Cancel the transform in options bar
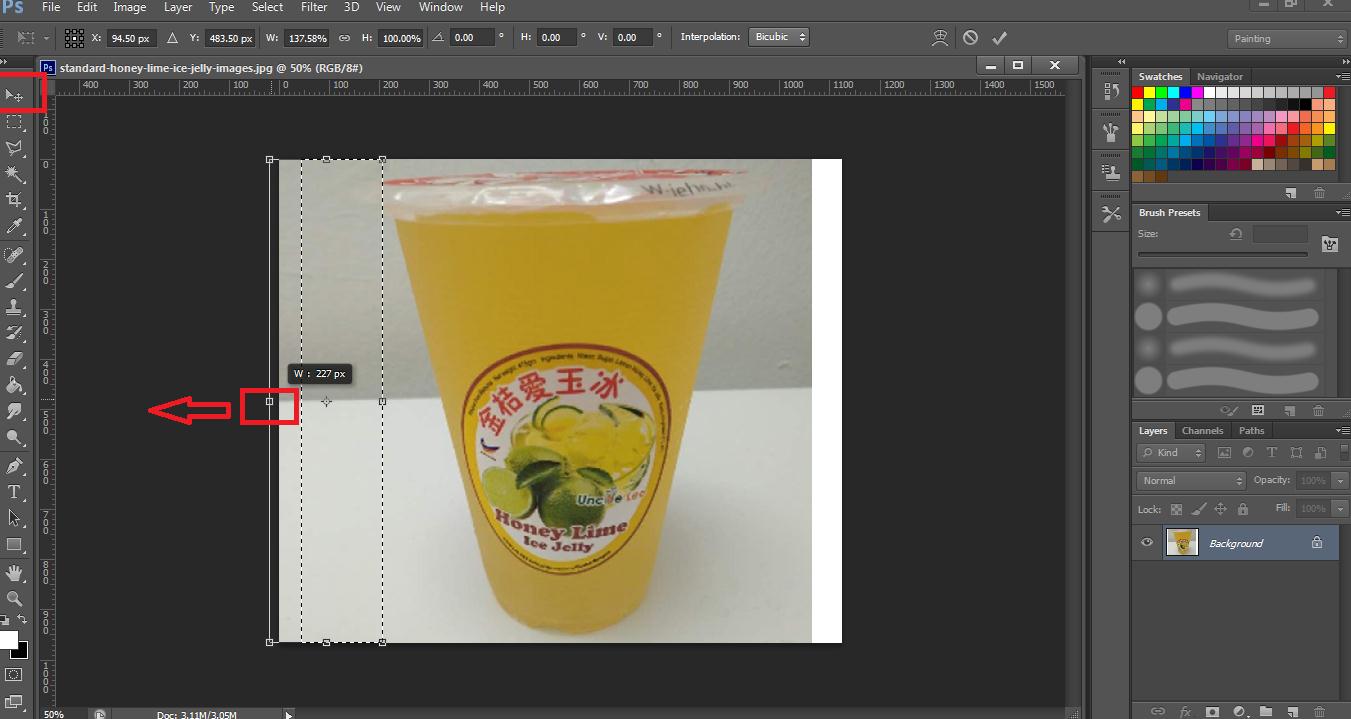The image size is (1351, 719). point(970,38)
